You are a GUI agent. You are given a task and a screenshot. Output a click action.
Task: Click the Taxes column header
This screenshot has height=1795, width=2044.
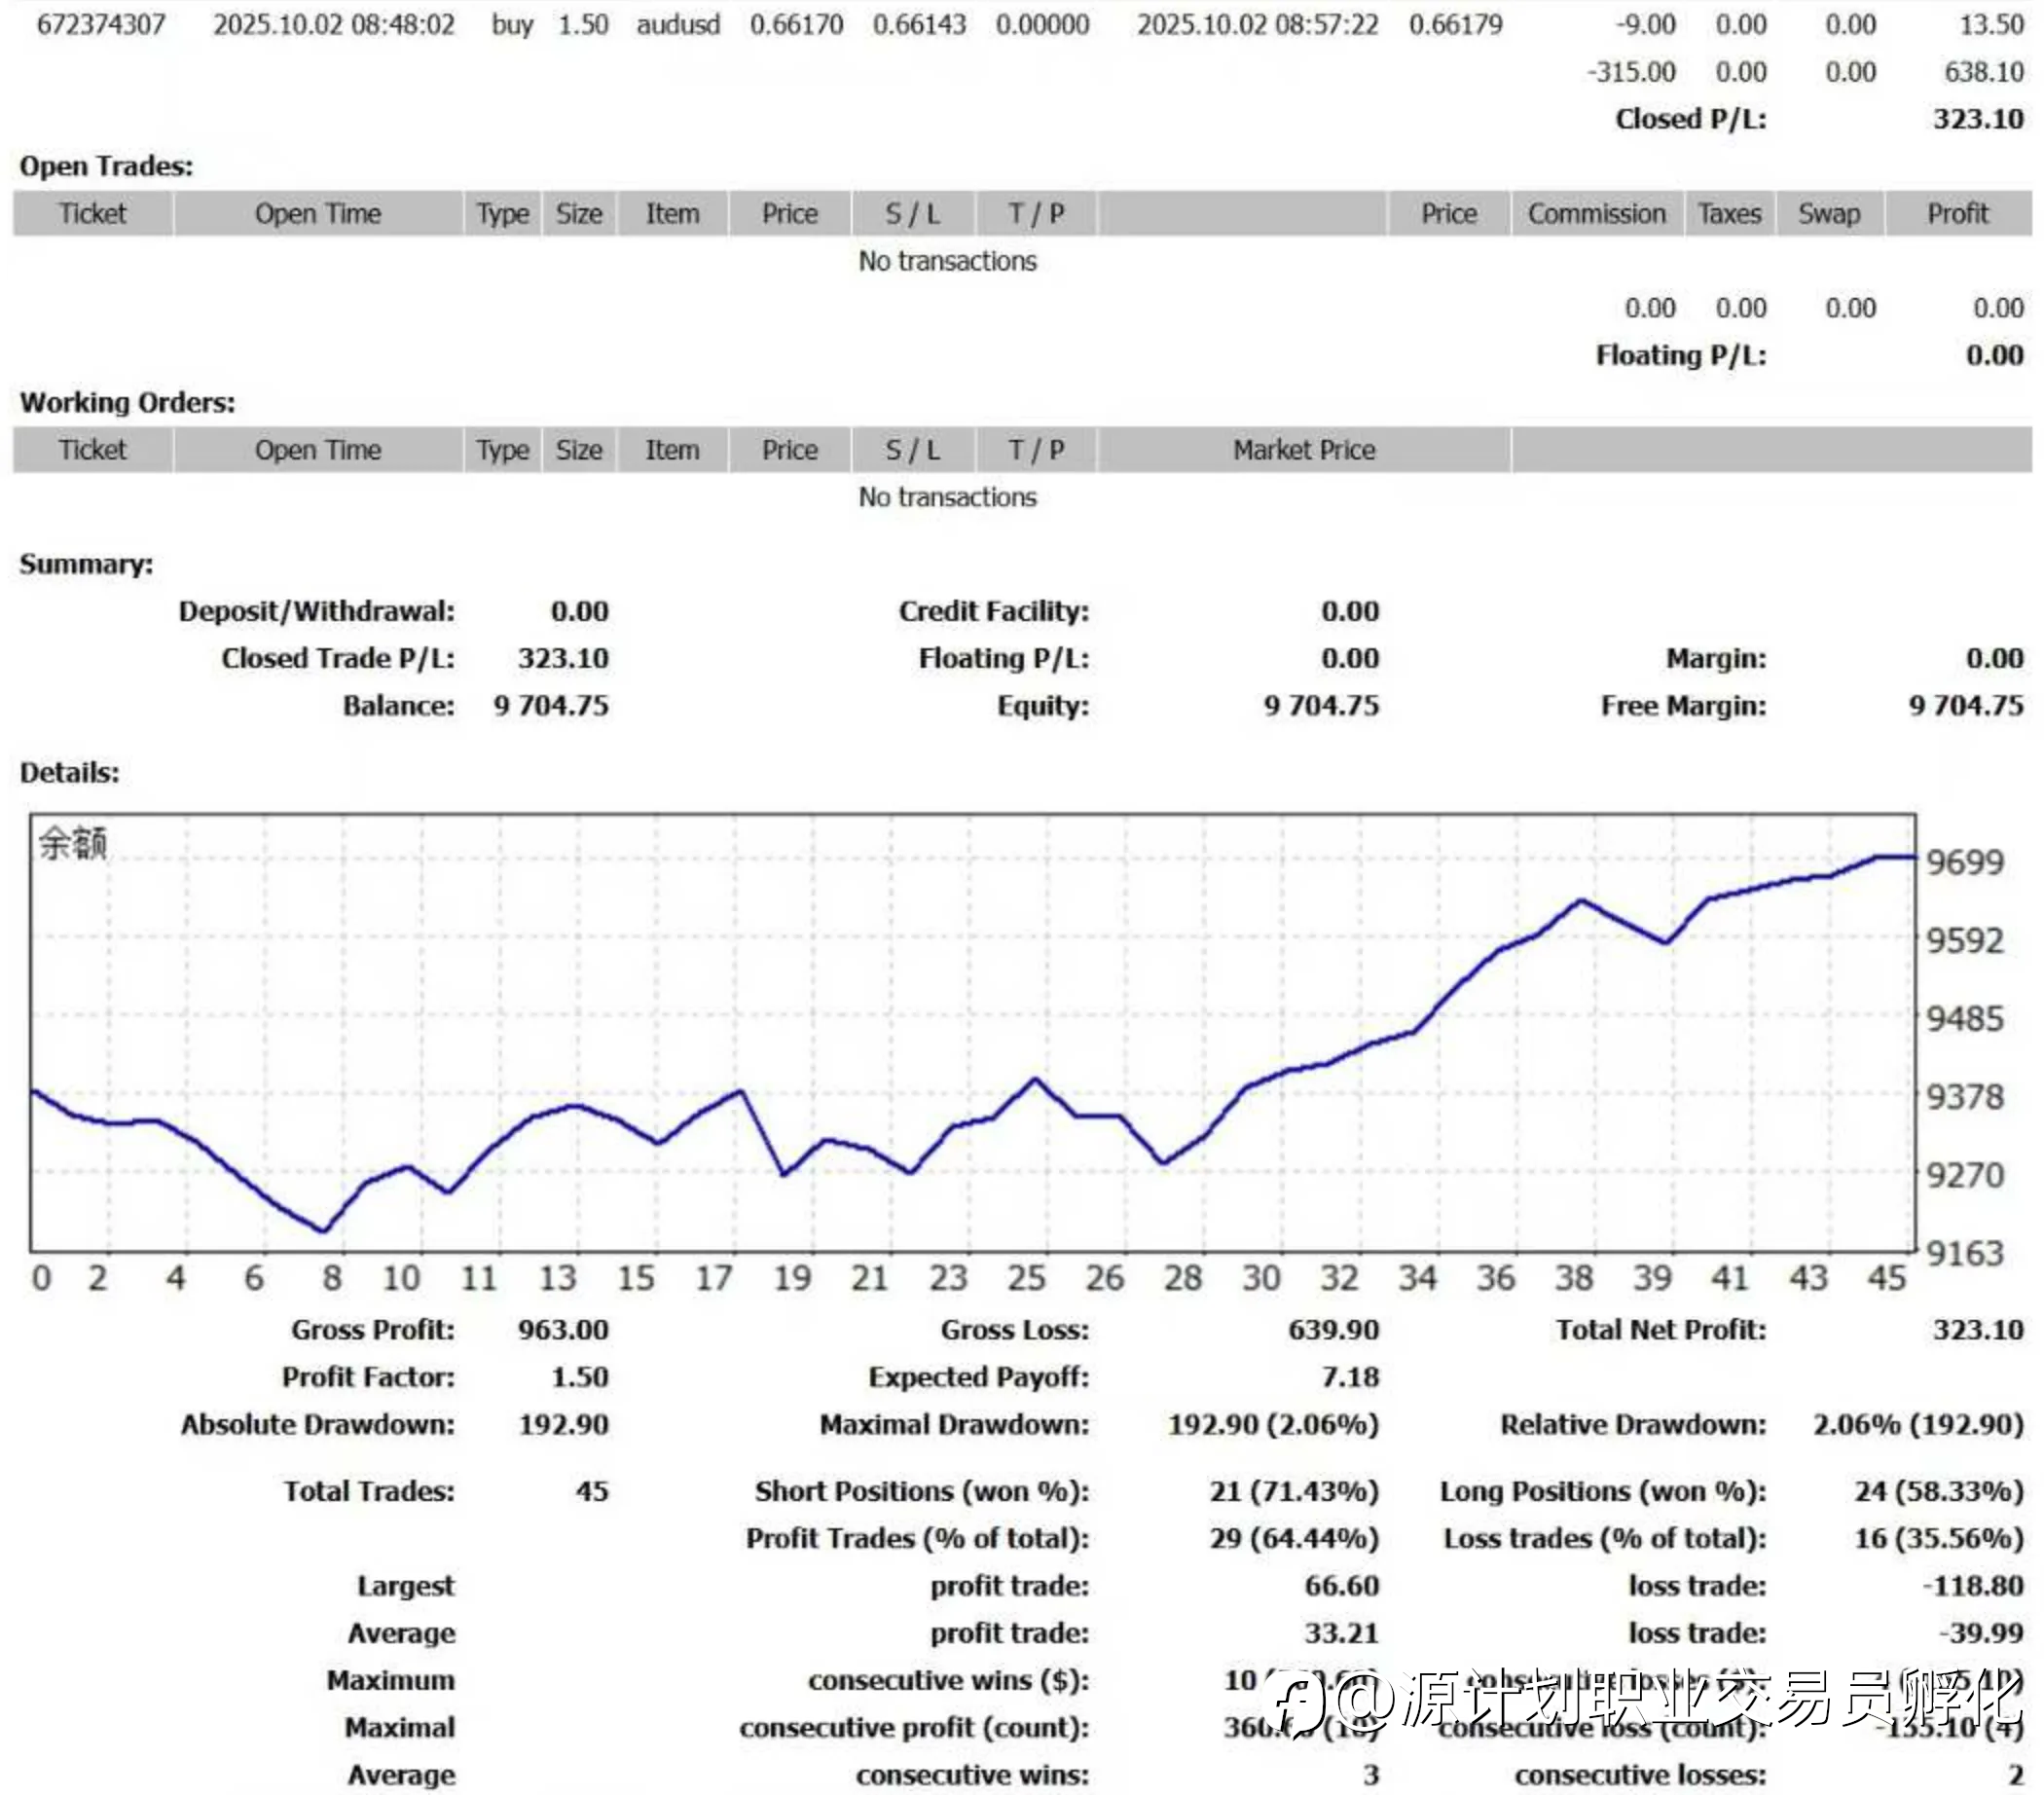(1729, 214)
